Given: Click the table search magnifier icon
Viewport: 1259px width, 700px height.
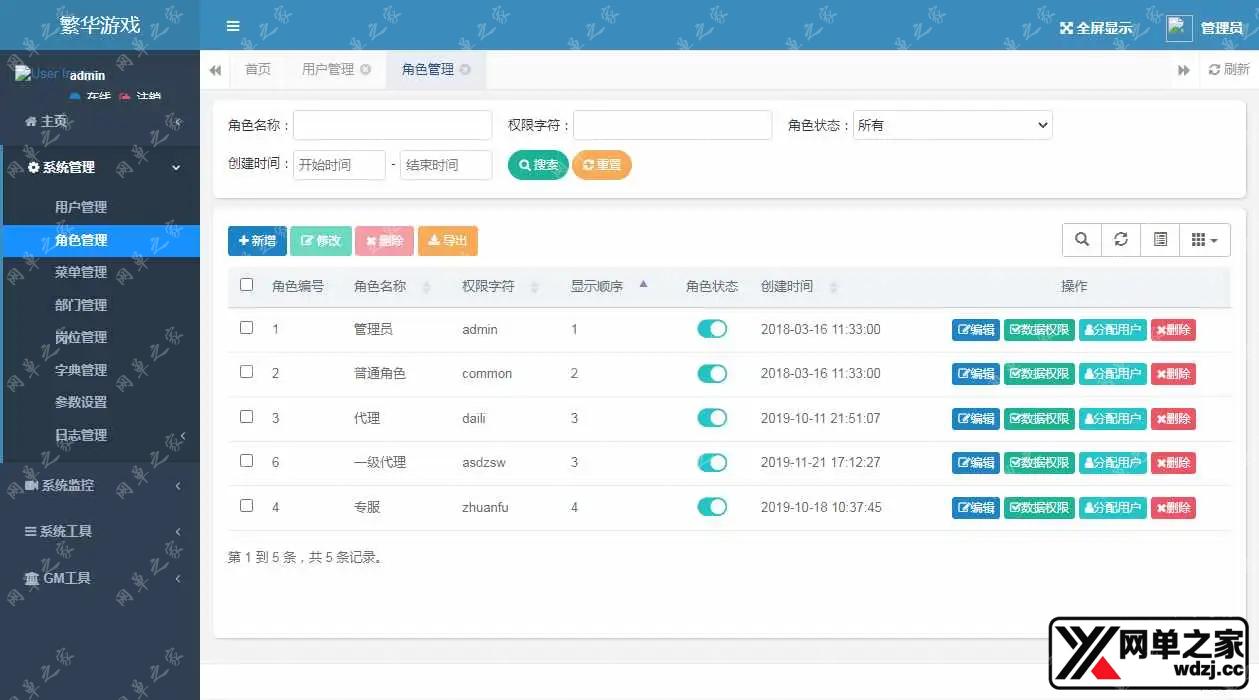Looking at the screenshot, I should [1082, 240].
